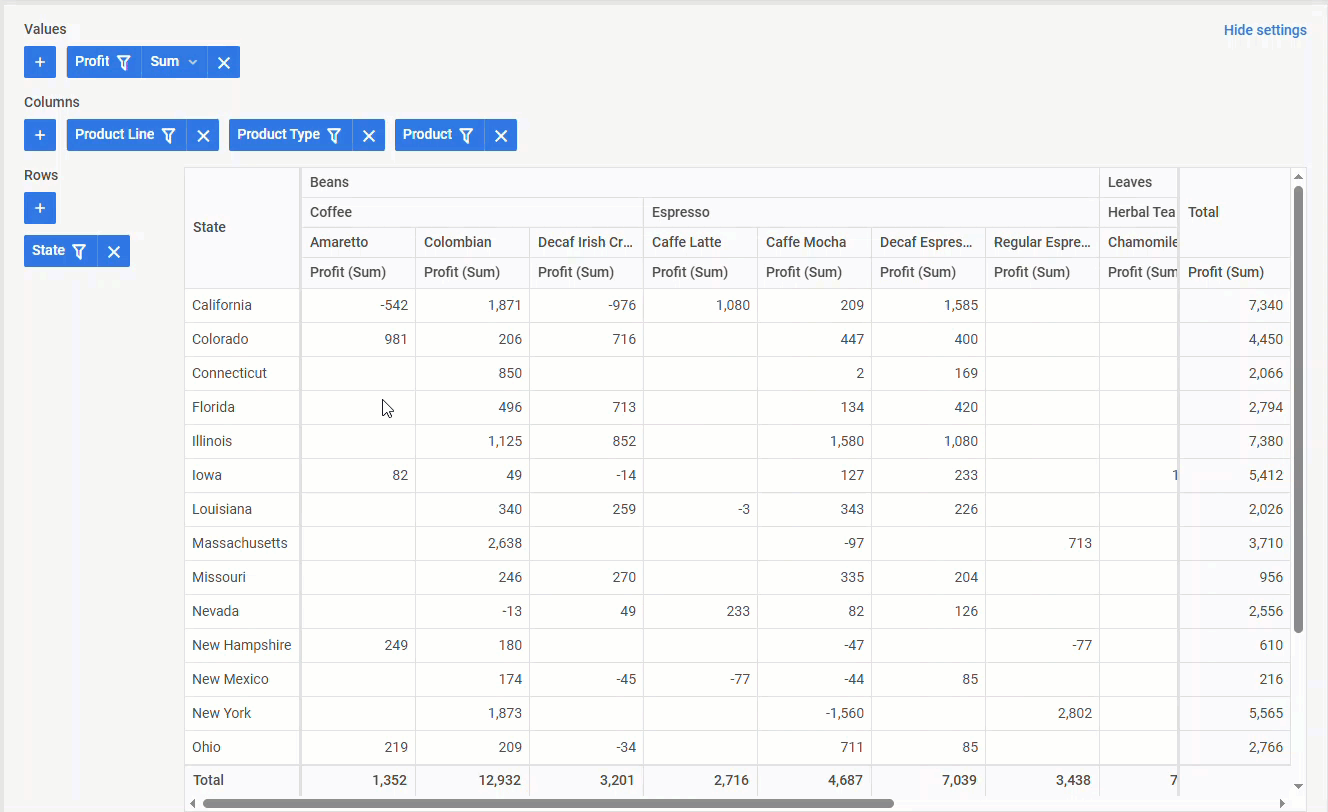Click the Florida row label
The height and width of the screenshot is (812, 1328).
pyautogui.click(x=242, y=408)
